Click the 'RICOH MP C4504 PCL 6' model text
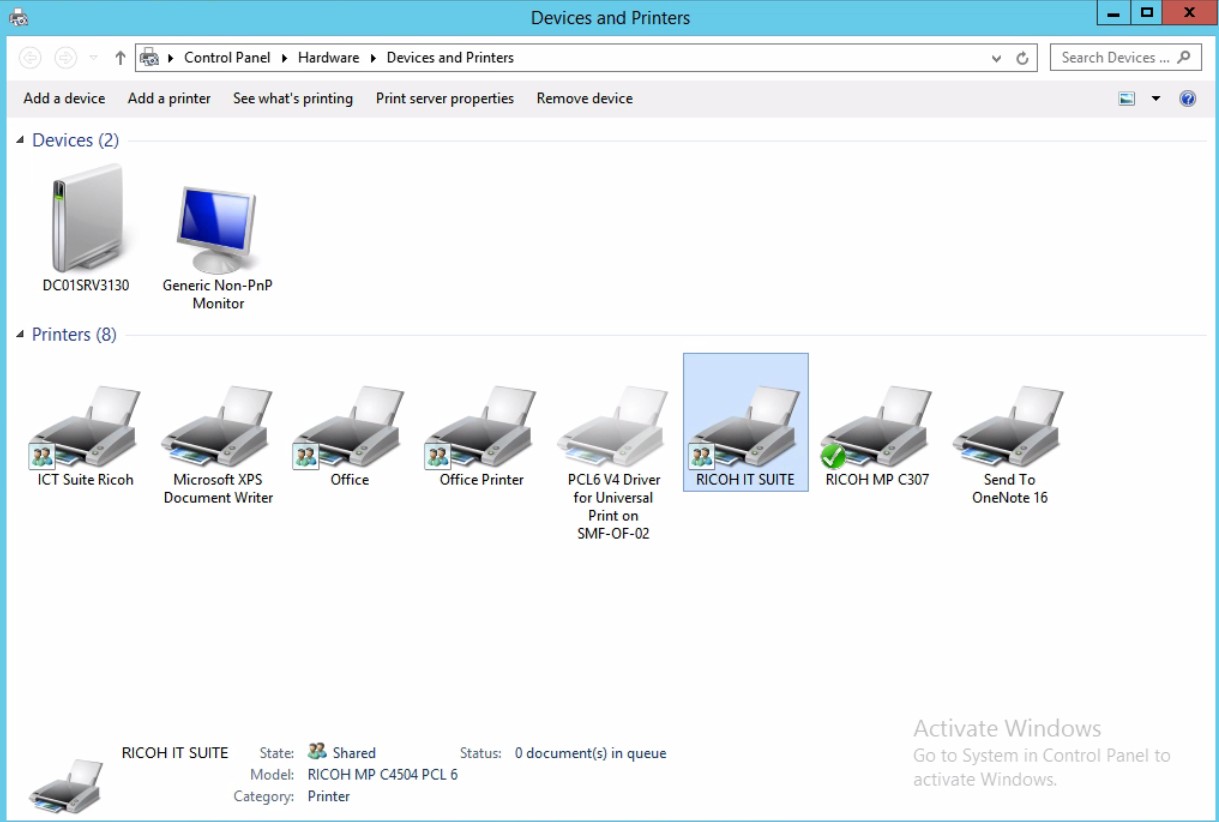 (x=383, y=775)
